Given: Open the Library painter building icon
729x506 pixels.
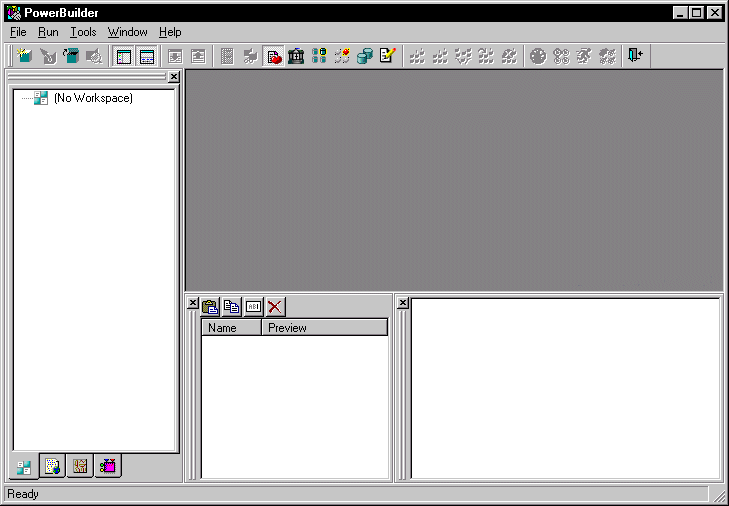Looking at the screenshot, I should coord(296,56).
